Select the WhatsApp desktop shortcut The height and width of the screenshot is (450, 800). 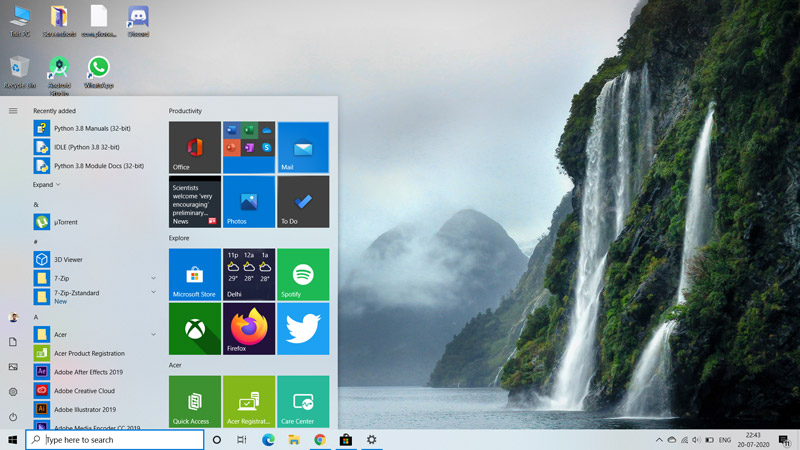pos(98,72)
